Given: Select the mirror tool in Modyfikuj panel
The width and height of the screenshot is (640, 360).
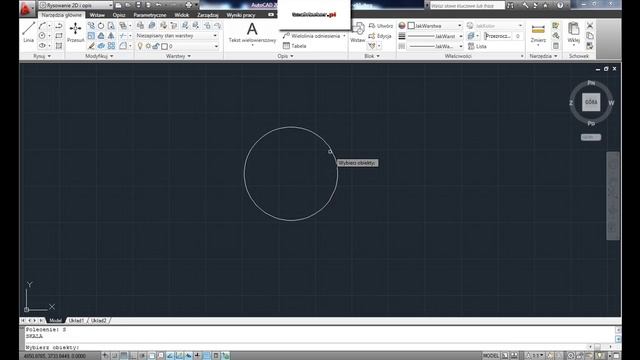Looking at the screenshot, I should pos(111,36).
